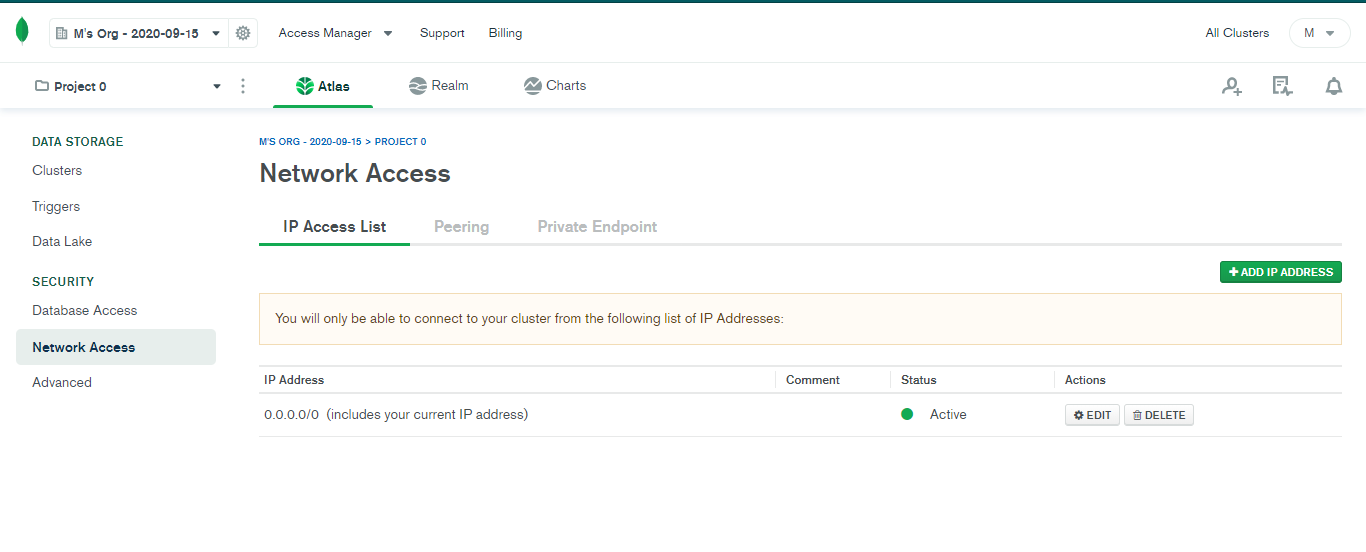Expand the Project 0 selector dropdown
Viewport: 1366px width, 552px height.
(128, 87)
